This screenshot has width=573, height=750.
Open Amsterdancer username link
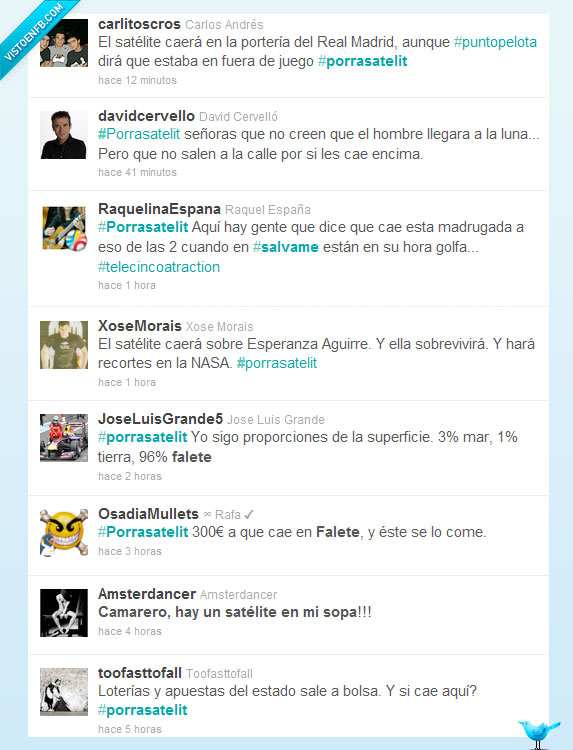tap(147, 594)
